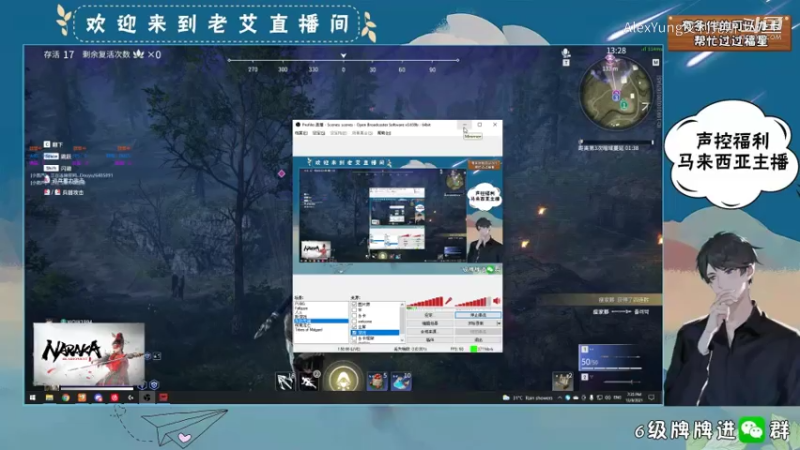Toggle the checkbox directly above welcome source

pos(354,316)
